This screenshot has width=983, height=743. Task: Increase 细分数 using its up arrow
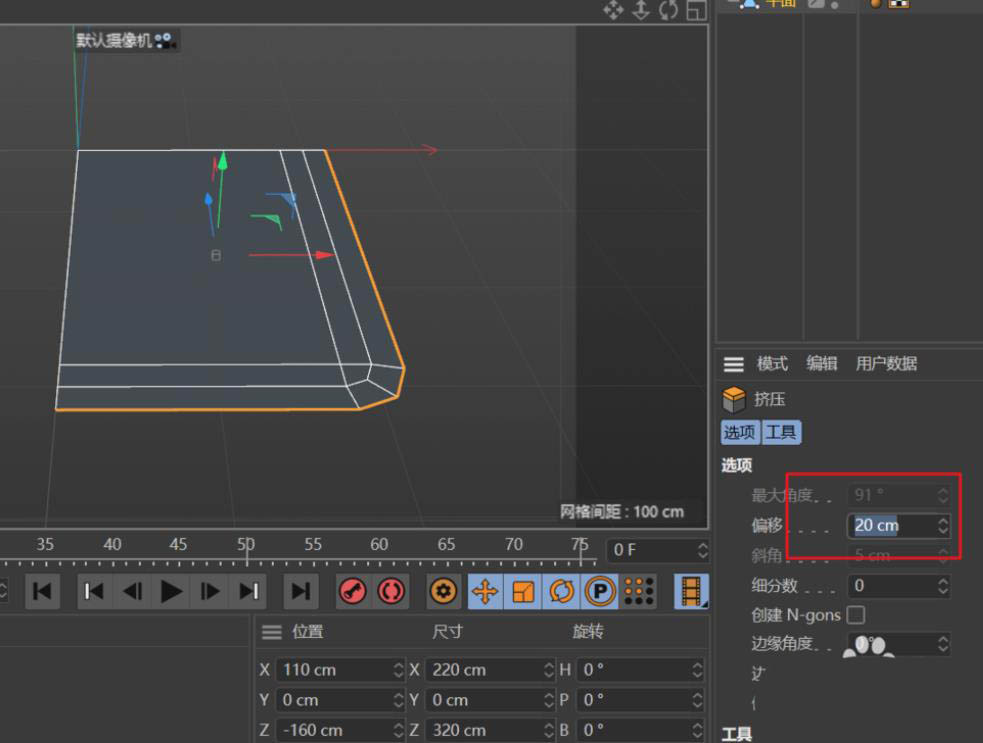pos(941,581)
